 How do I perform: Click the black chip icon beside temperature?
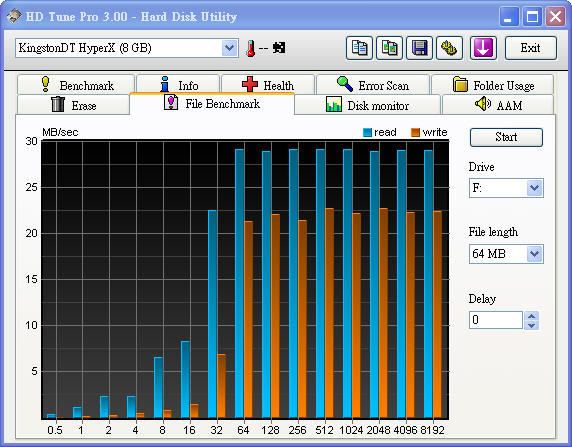coord(279,48)
